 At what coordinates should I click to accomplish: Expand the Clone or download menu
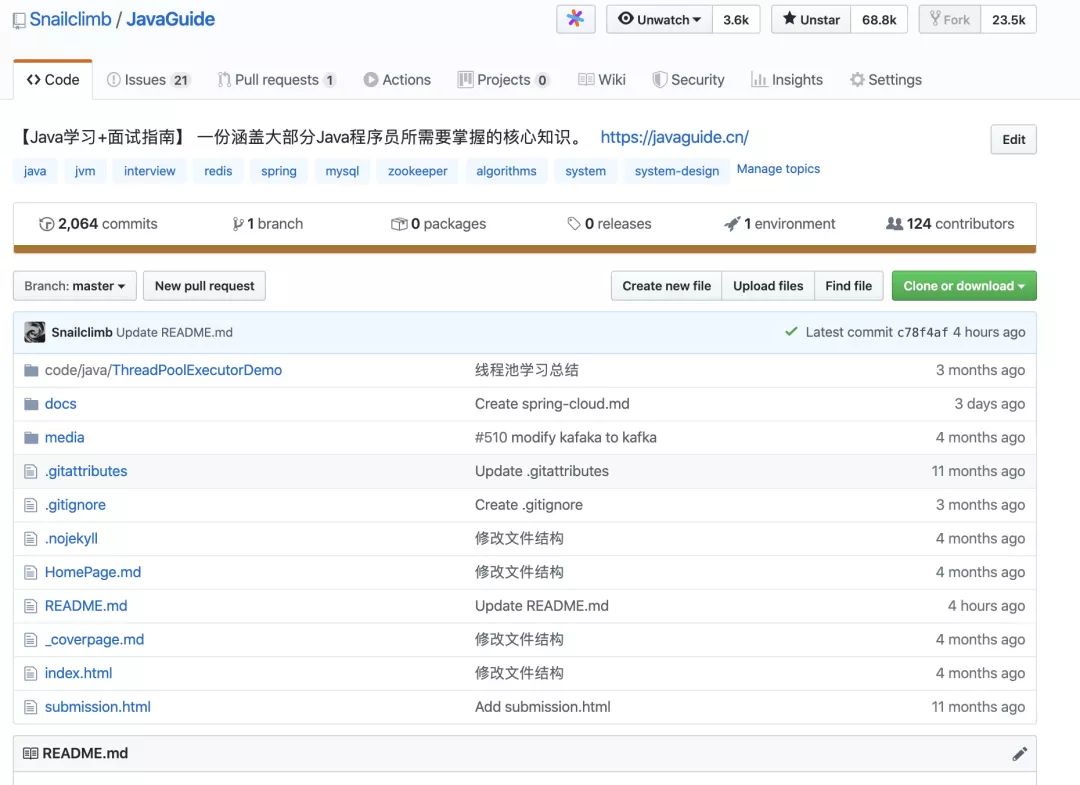tap(964, 286)
